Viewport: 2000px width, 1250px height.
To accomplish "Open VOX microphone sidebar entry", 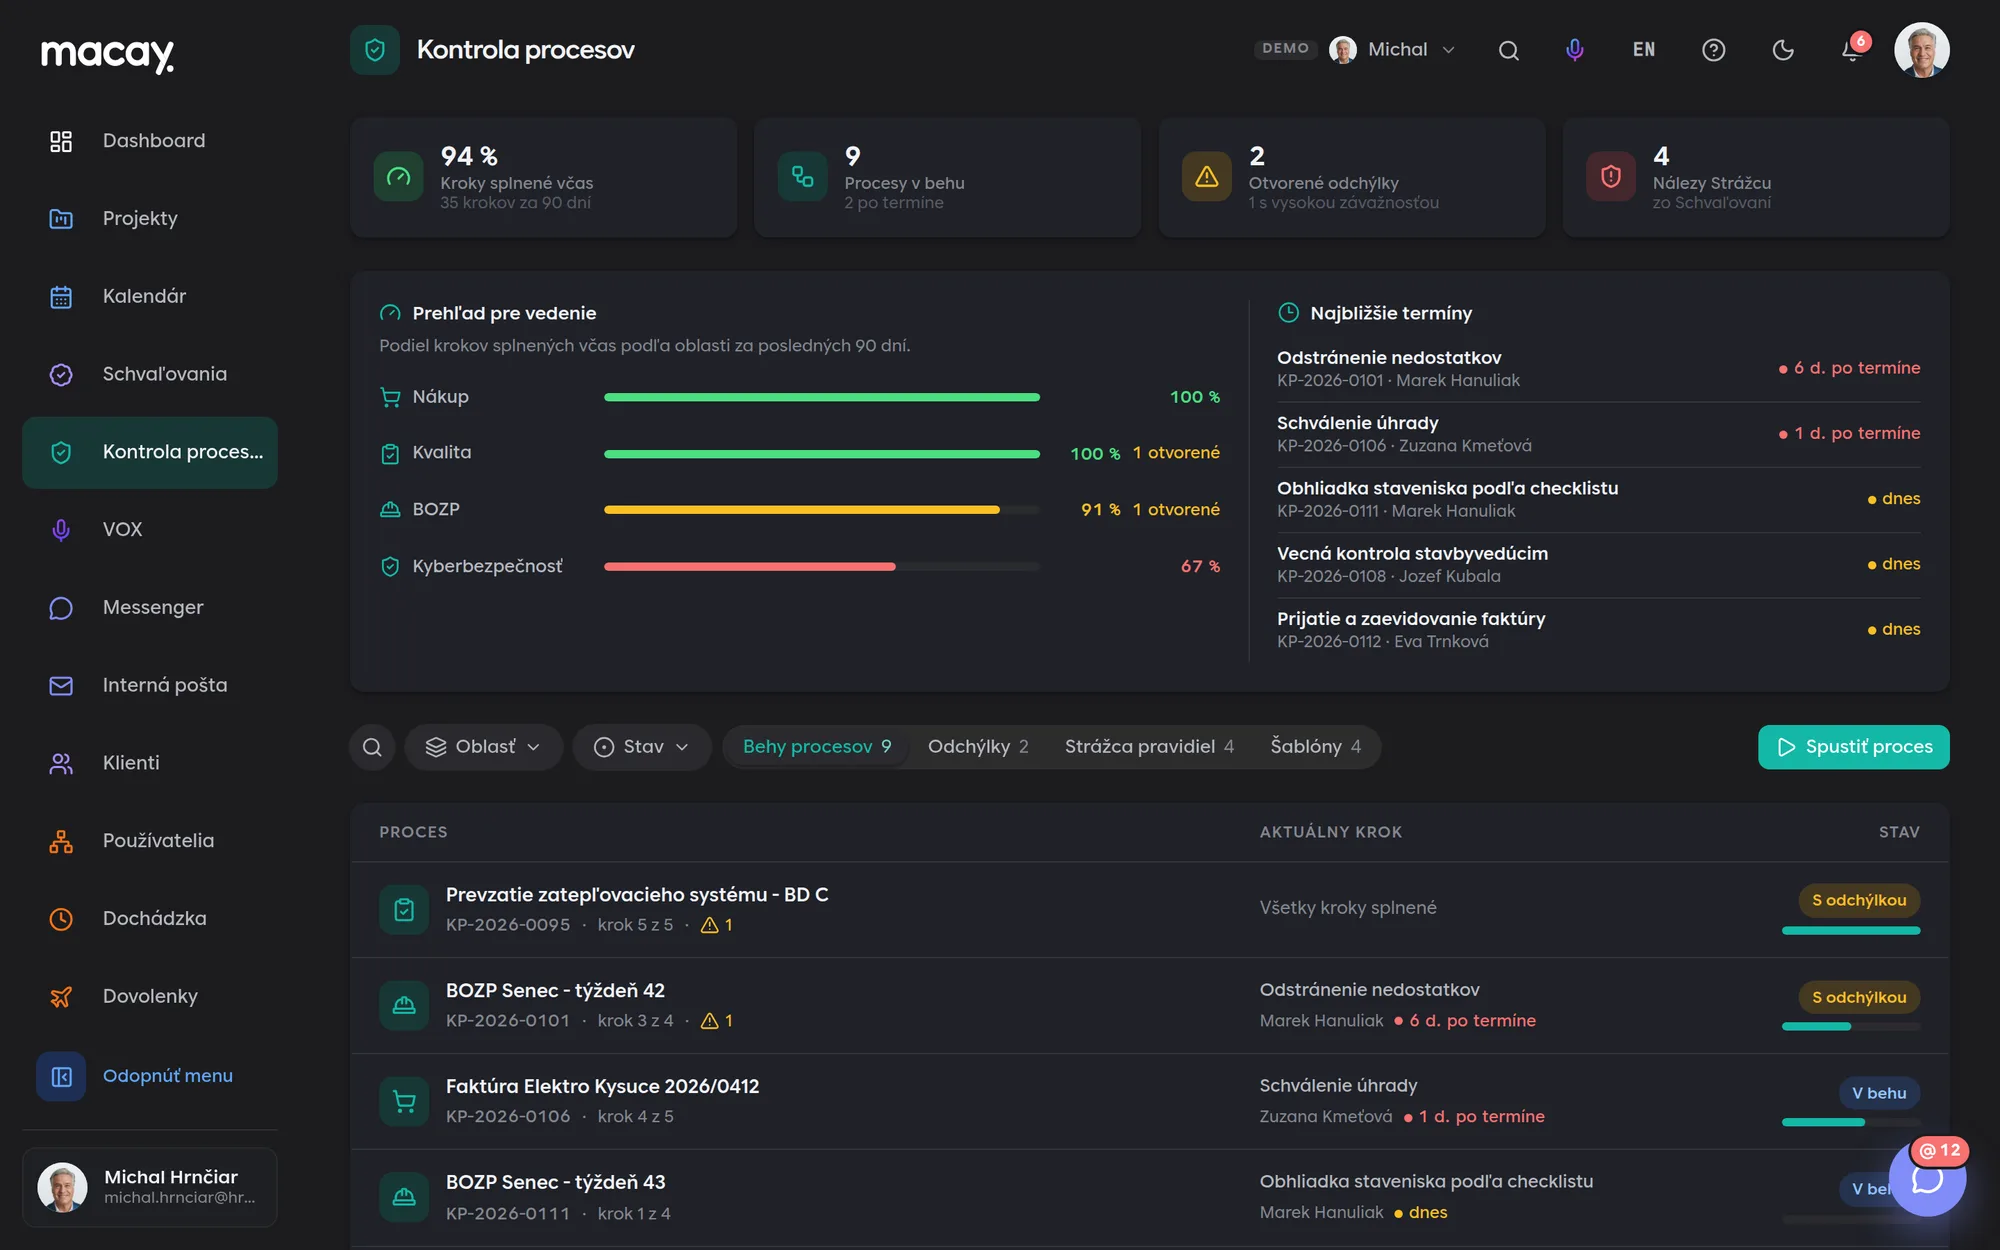I will click(x=150, y=530).
